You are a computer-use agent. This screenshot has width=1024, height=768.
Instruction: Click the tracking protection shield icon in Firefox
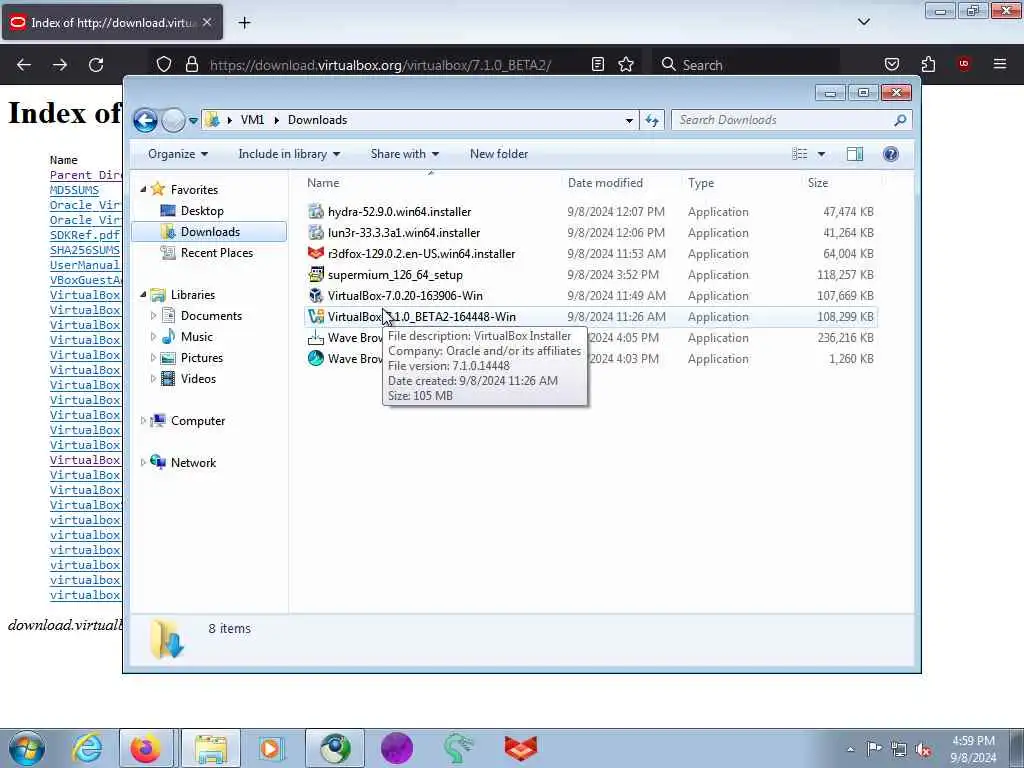164,65
